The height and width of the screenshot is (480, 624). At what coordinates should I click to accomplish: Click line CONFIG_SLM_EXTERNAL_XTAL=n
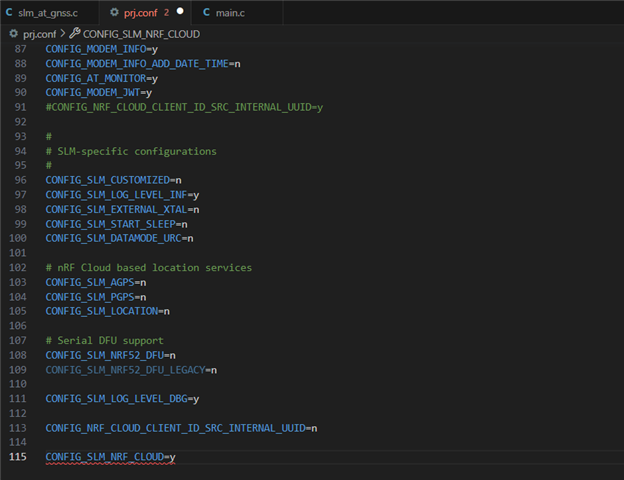[x=122, y=209]
